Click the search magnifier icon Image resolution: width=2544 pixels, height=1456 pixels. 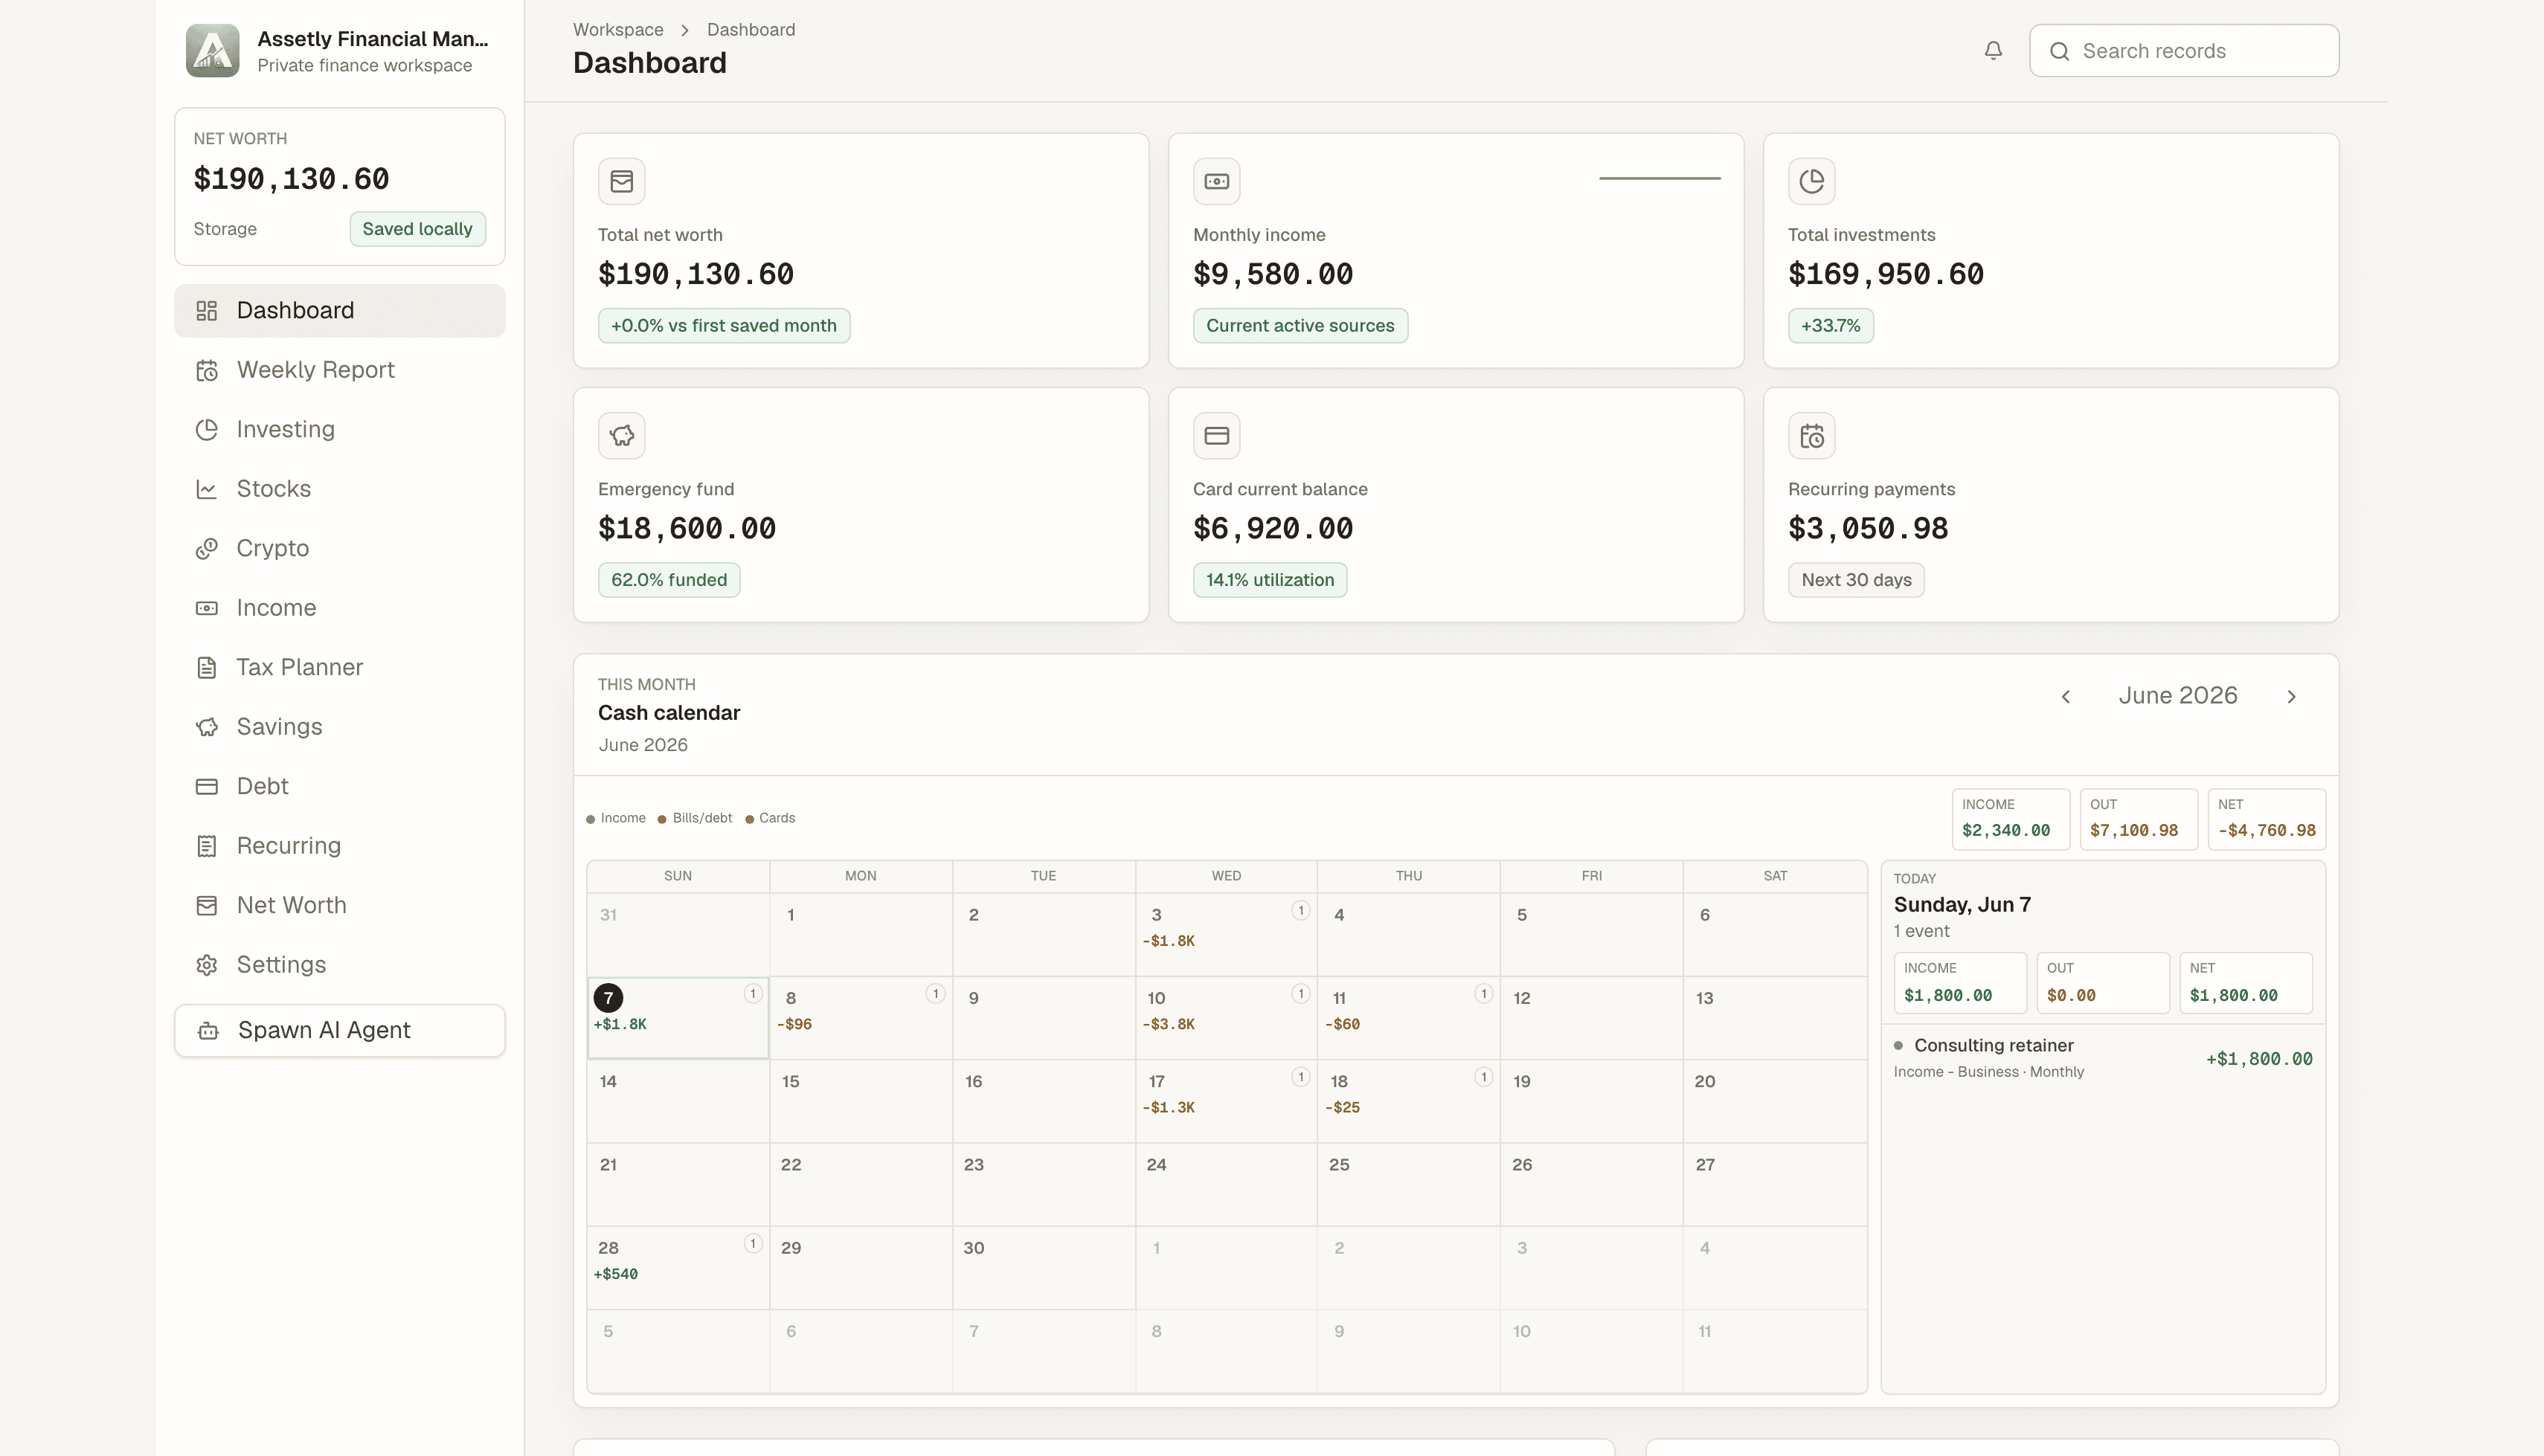tap(2059, 51)
